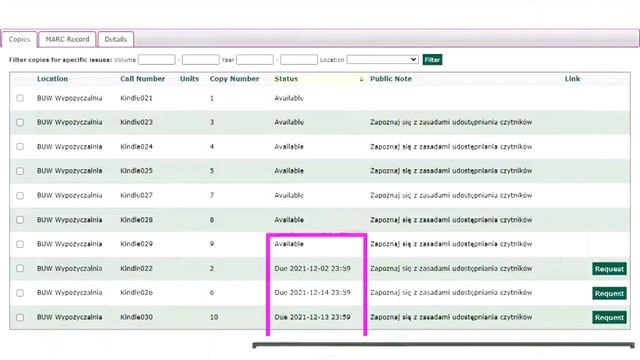640x360 pixels.
Task: Tick the checkbox for Kindle028
Action: click(20, 220)
